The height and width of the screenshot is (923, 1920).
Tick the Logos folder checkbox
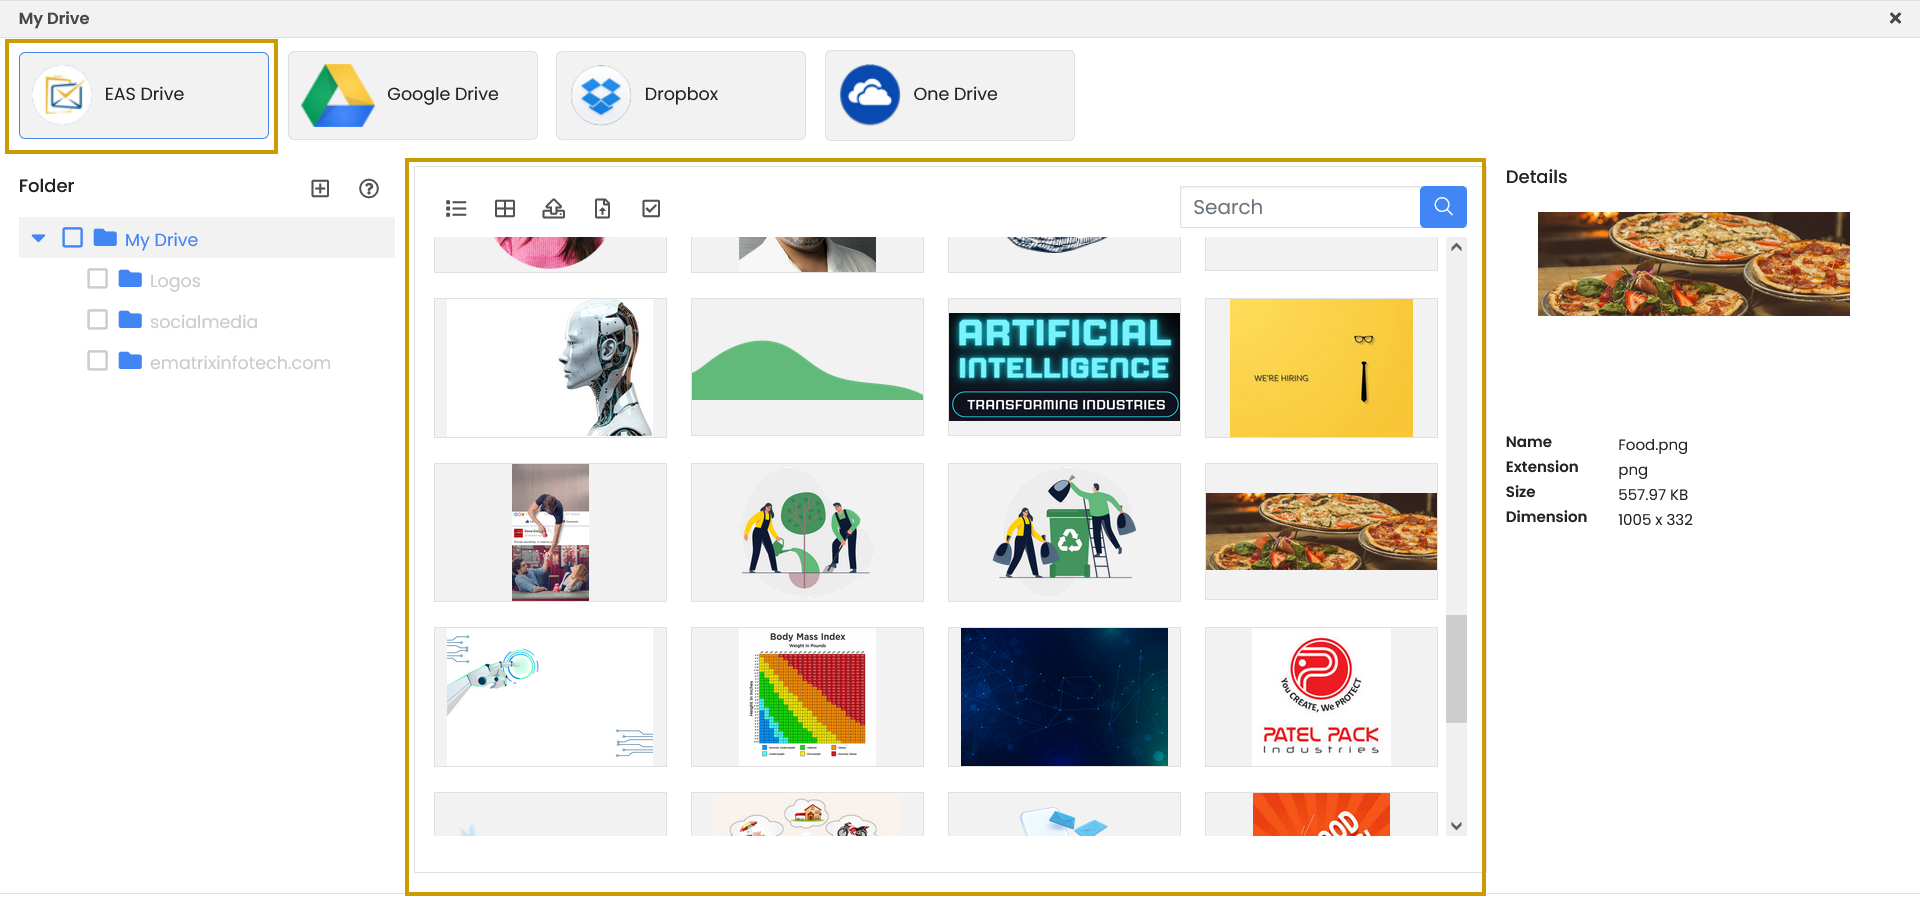97,279
